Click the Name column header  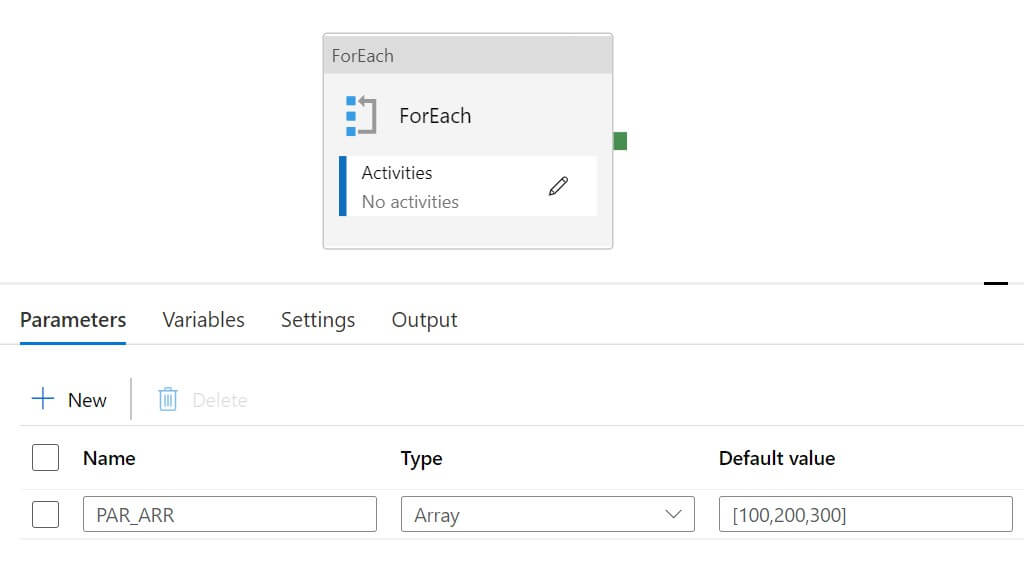[109, 458]
